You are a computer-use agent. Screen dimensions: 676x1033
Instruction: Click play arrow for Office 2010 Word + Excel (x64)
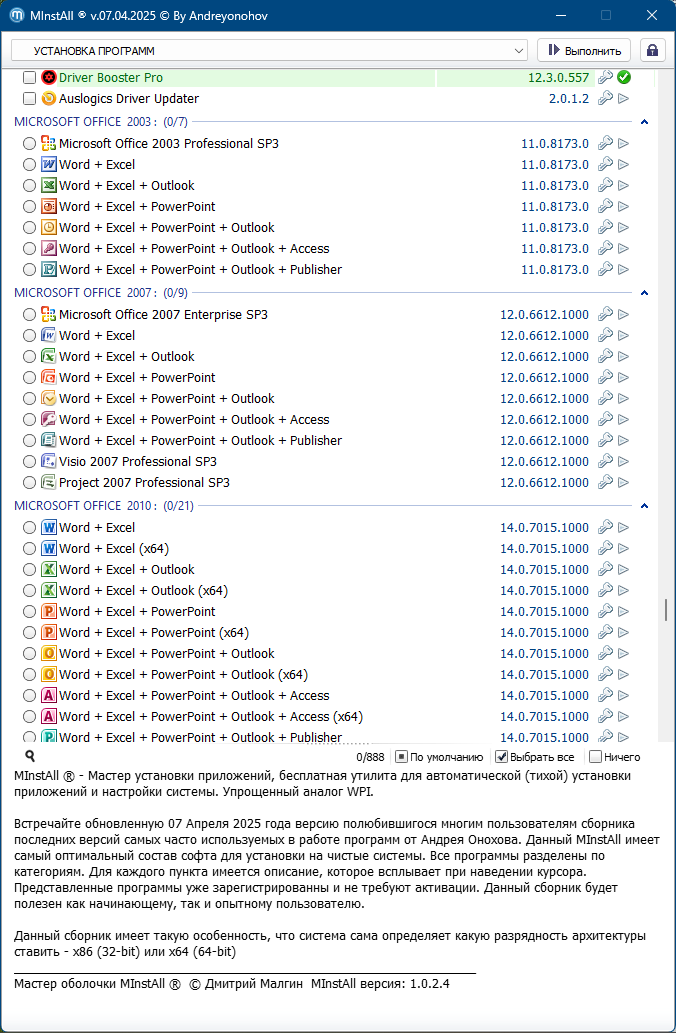point(623,549)
